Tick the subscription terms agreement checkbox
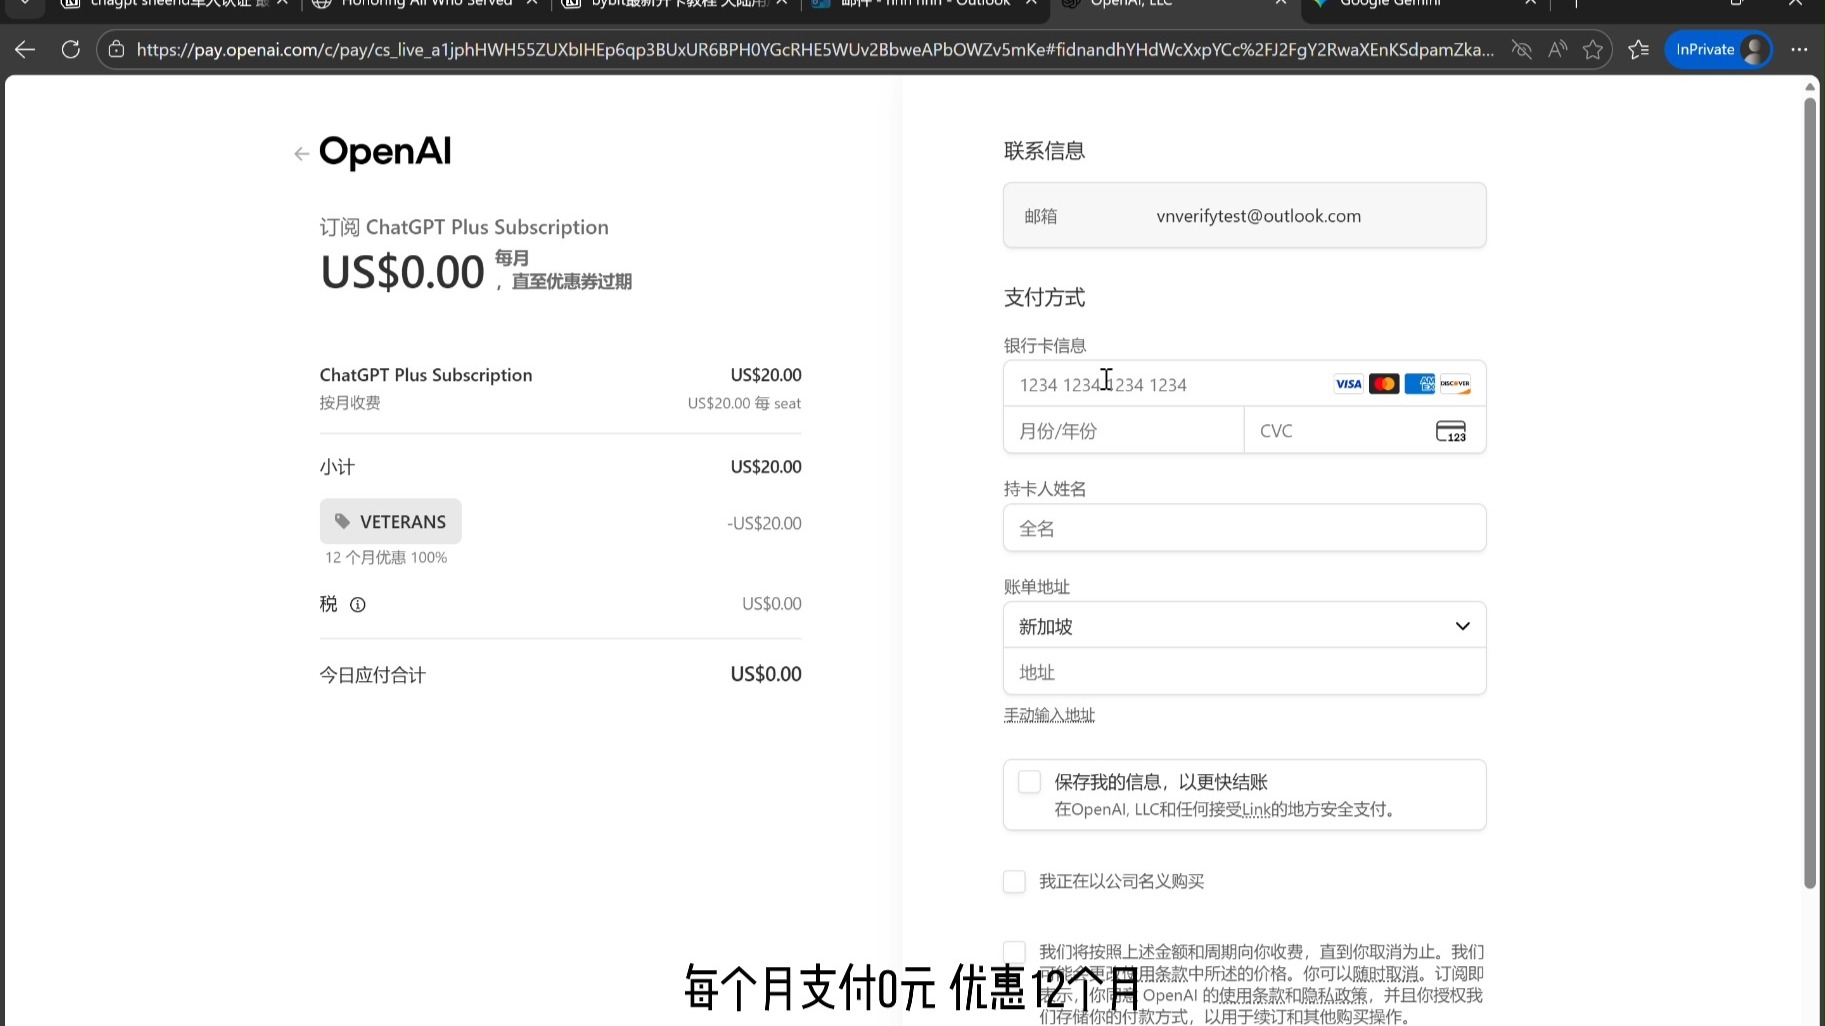This screenshot has width=1825, height=1026. [x=1014, y=952]
